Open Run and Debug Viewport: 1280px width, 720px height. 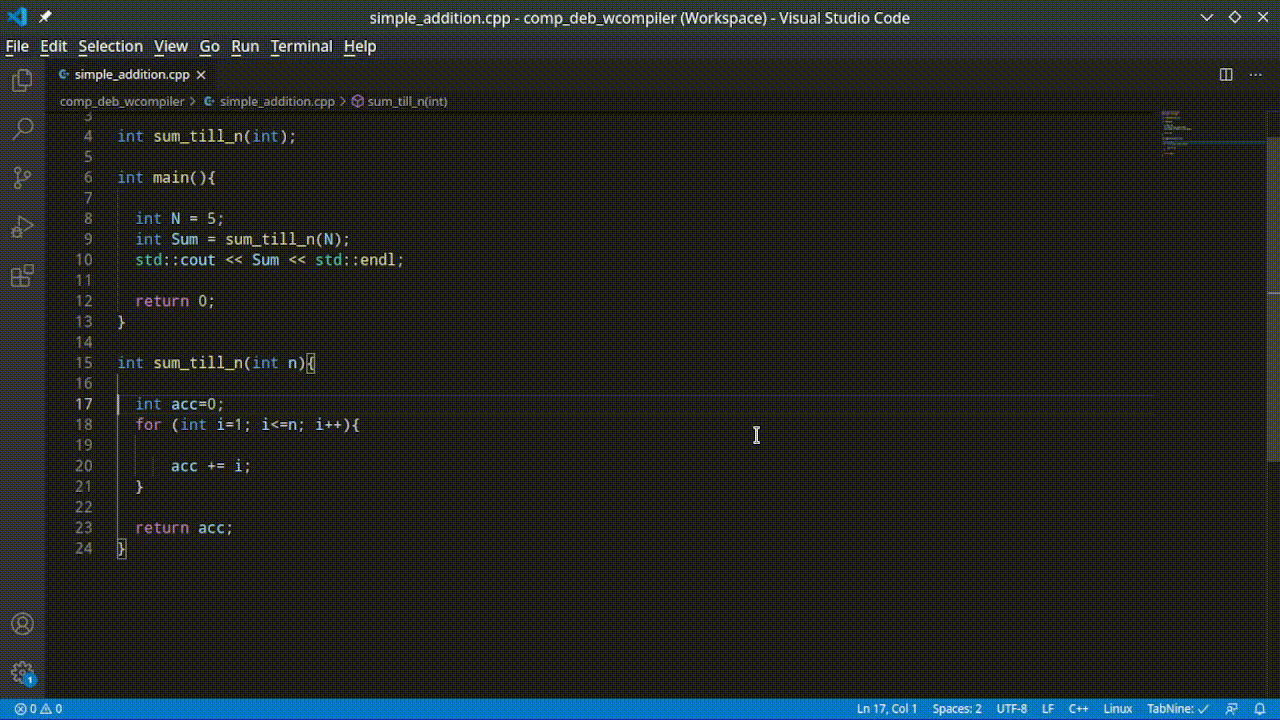tap(22, 226)
